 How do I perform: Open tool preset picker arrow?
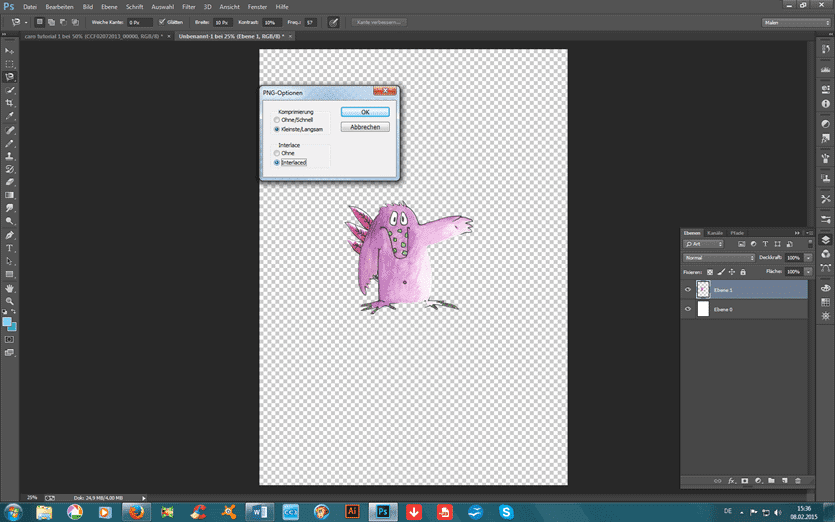coord(26,22)
